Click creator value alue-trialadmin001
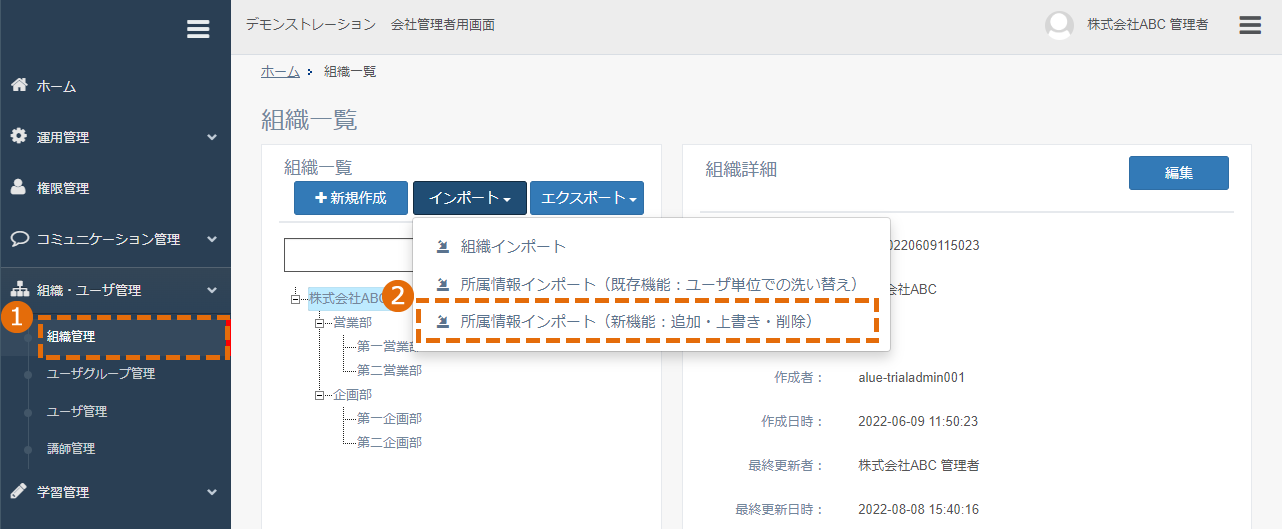1282x529 pixels. (x=911, y=377)
